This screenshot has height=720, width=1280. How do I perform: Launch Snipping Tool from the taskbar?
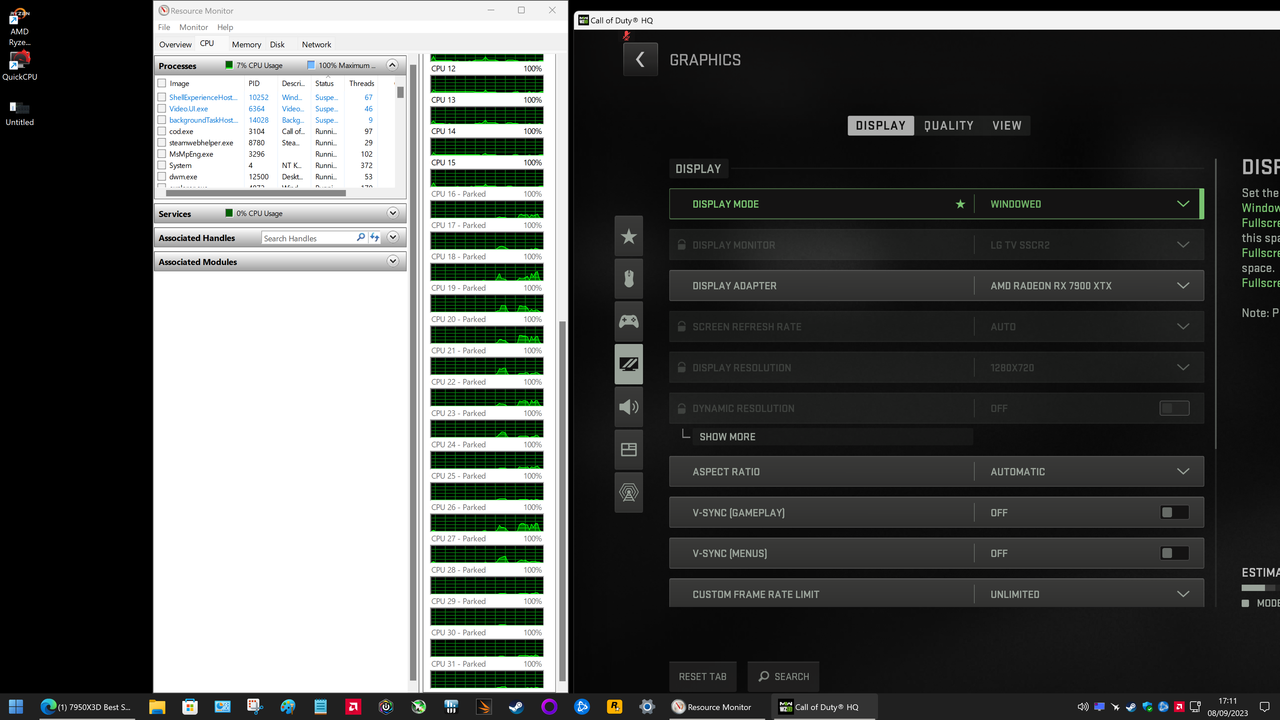pyautogui.click(x=255, y=706)
